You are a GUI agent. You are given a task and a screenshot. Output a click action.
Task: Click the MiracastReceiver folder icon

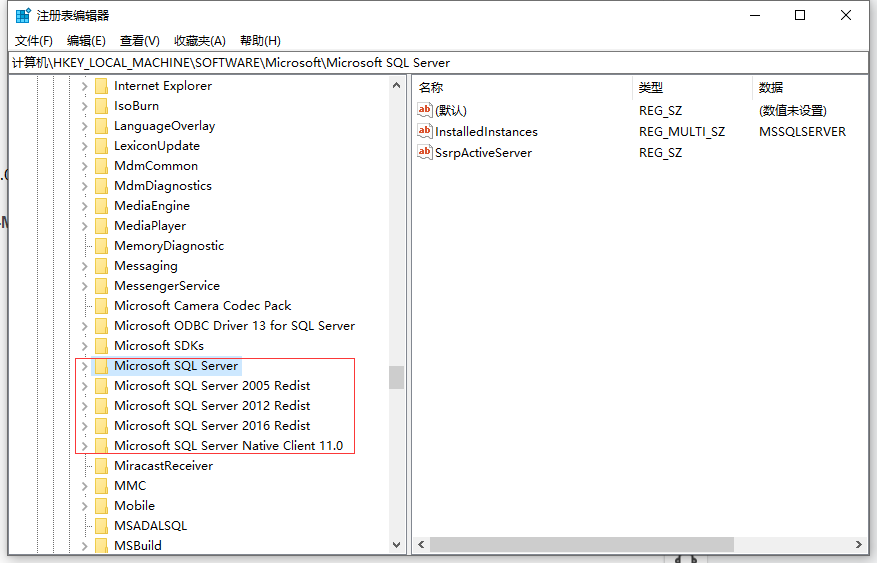pyautogui.click(x=101, y=466)
